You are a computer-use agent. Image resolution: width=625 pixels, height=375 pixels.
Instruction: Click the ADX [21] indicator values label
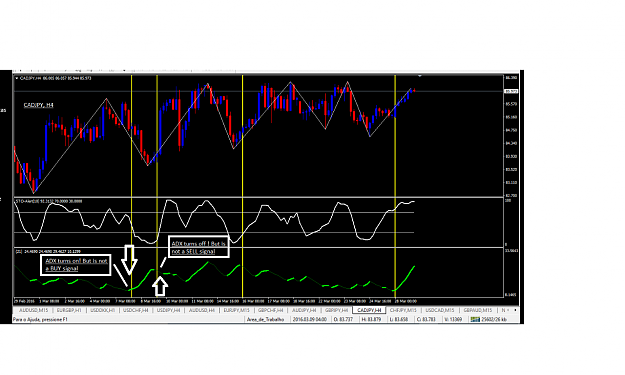click(x=48, y=251)
